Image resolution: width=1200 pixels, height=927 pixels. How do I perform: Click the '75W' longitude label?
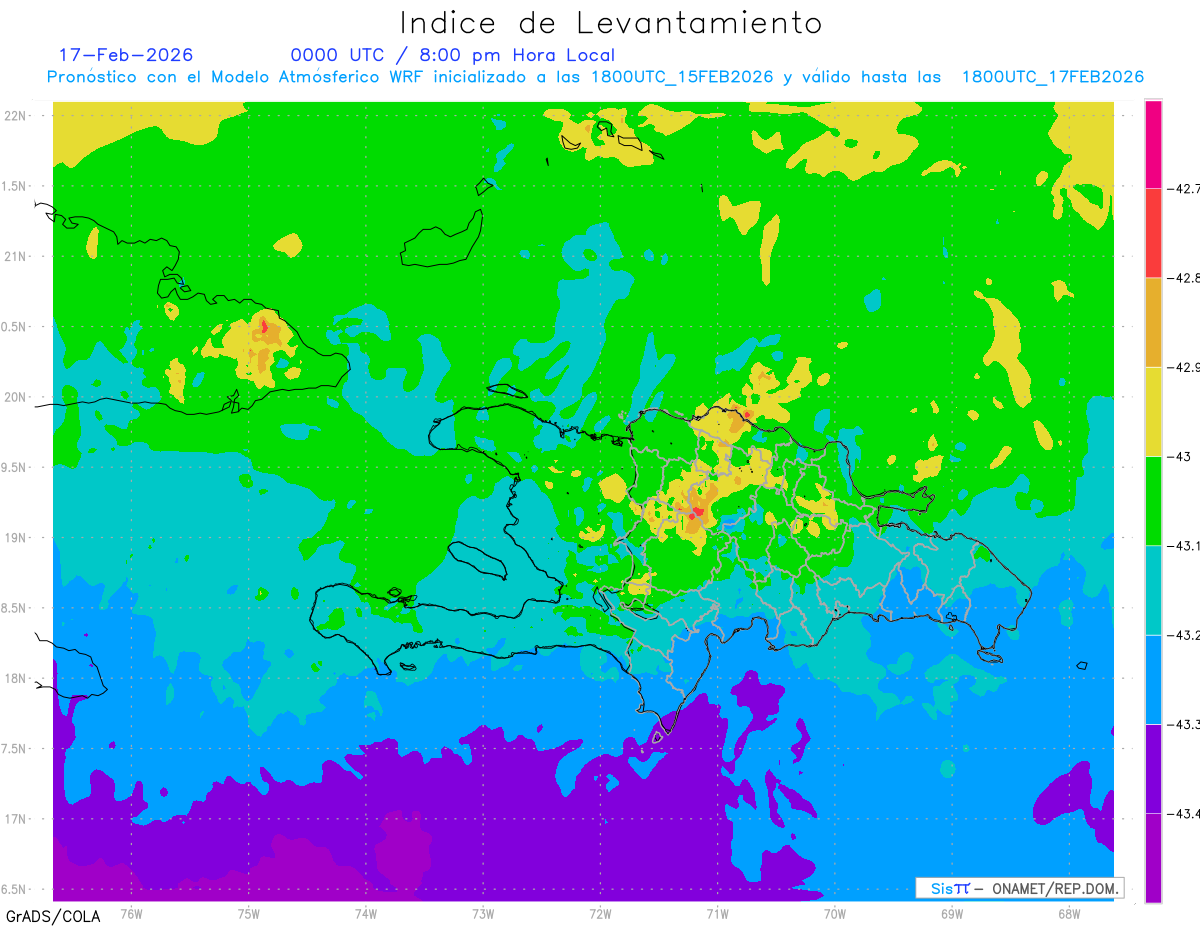(249, 913)
